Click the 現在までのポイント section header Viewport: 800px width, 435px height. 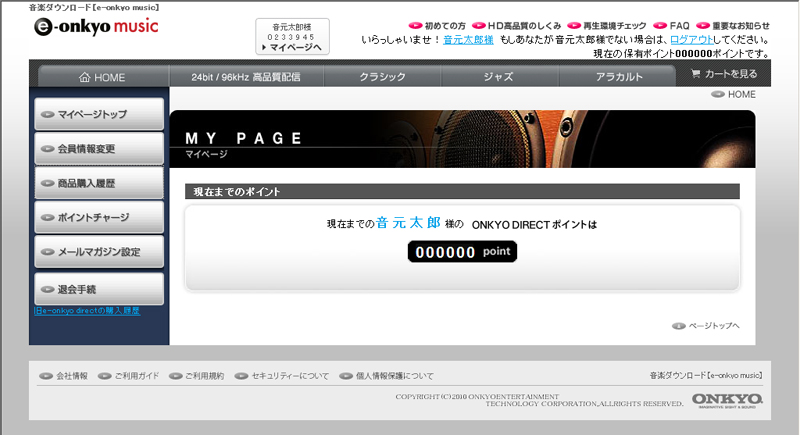point(462,192)
